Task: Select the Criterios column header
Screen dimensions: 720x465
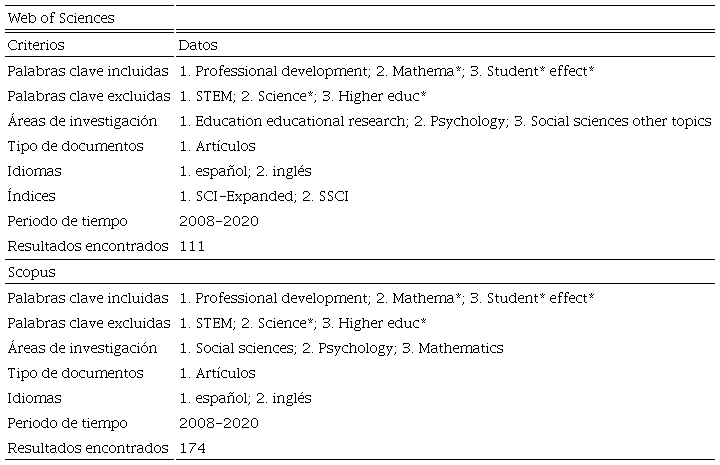Action: (x=35, y=45)
